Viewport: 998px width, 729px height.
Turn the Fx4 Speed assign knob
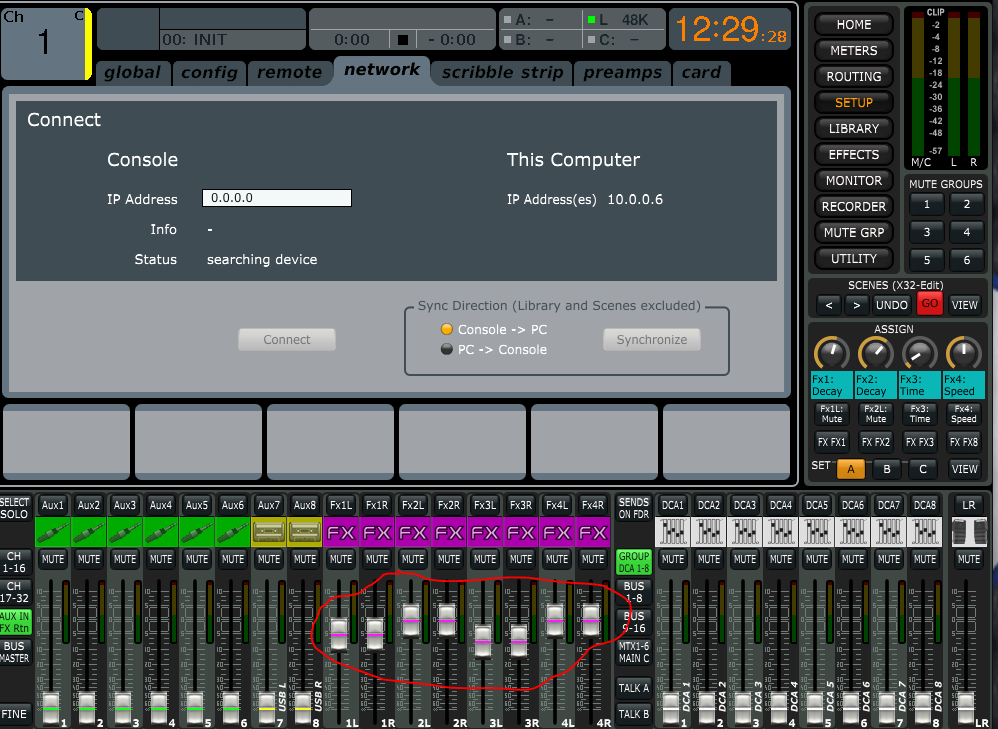pyautogui.click(x=963, y=353)
